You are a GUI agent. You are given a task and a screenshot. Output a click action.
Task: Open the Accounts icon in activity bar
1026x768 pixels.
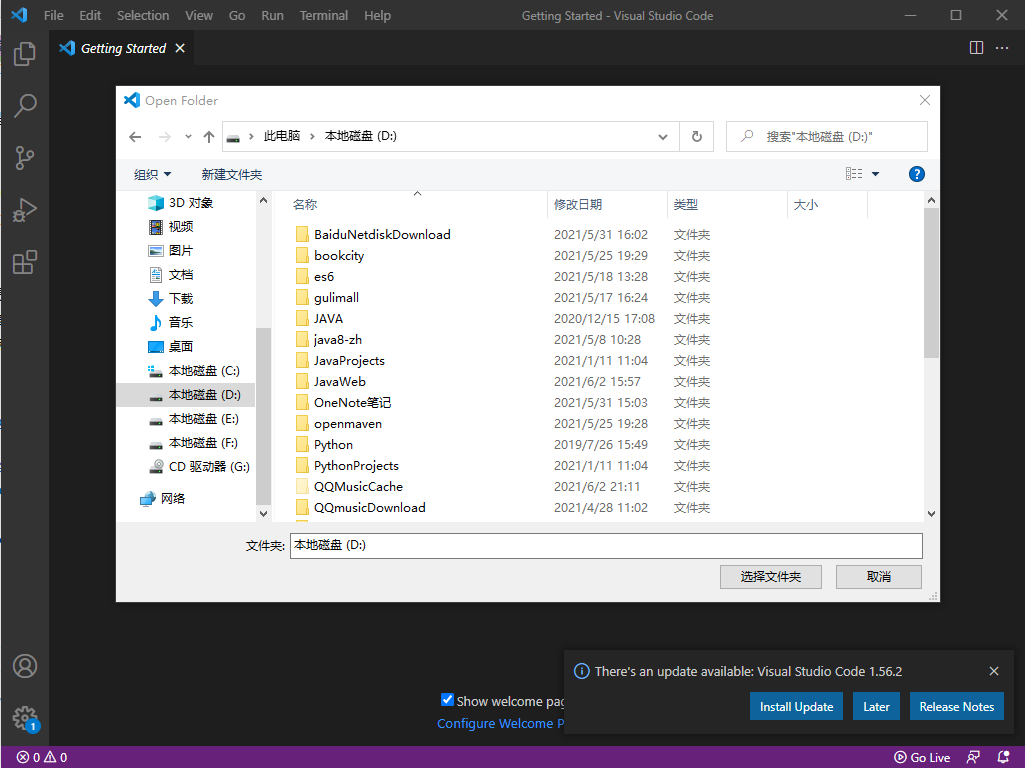click(25, 666)
